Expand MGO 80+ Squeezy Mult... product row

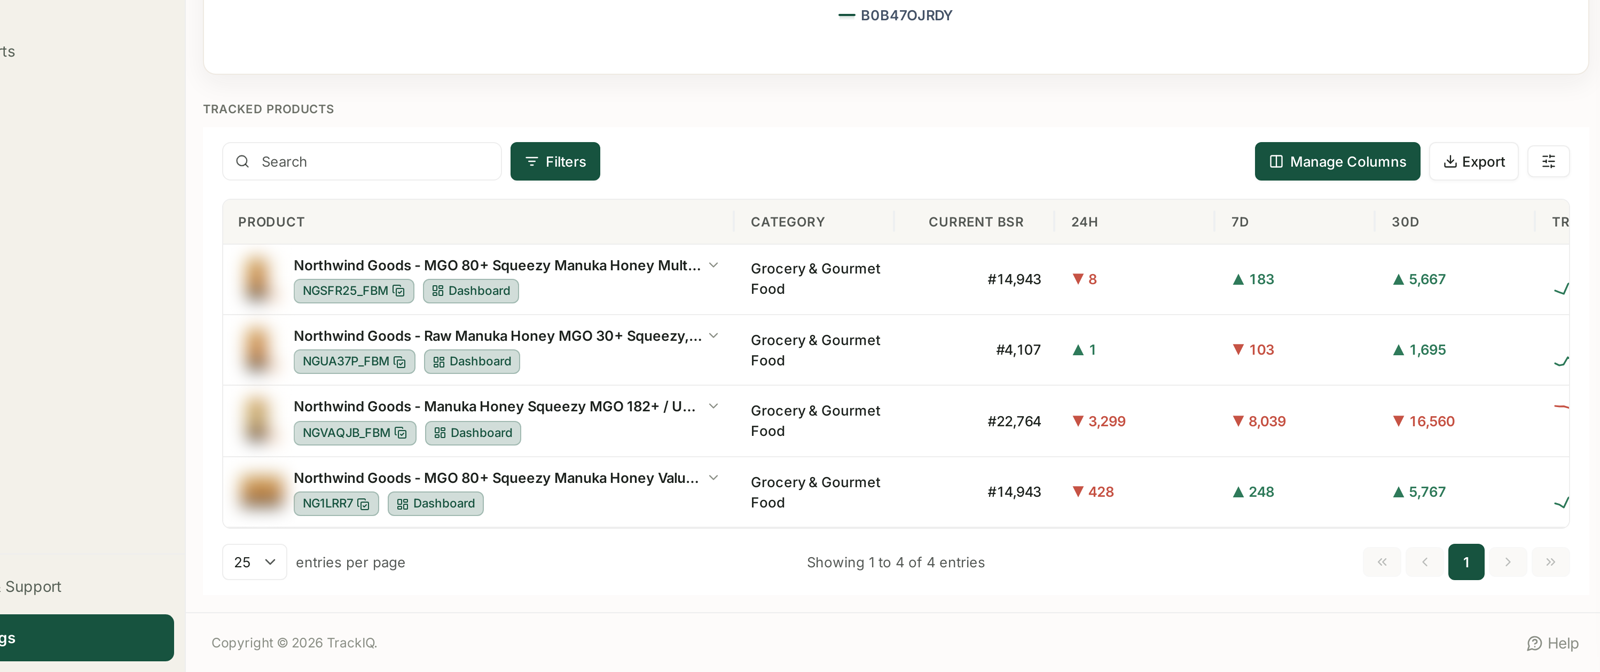click(x=713, y=265)
